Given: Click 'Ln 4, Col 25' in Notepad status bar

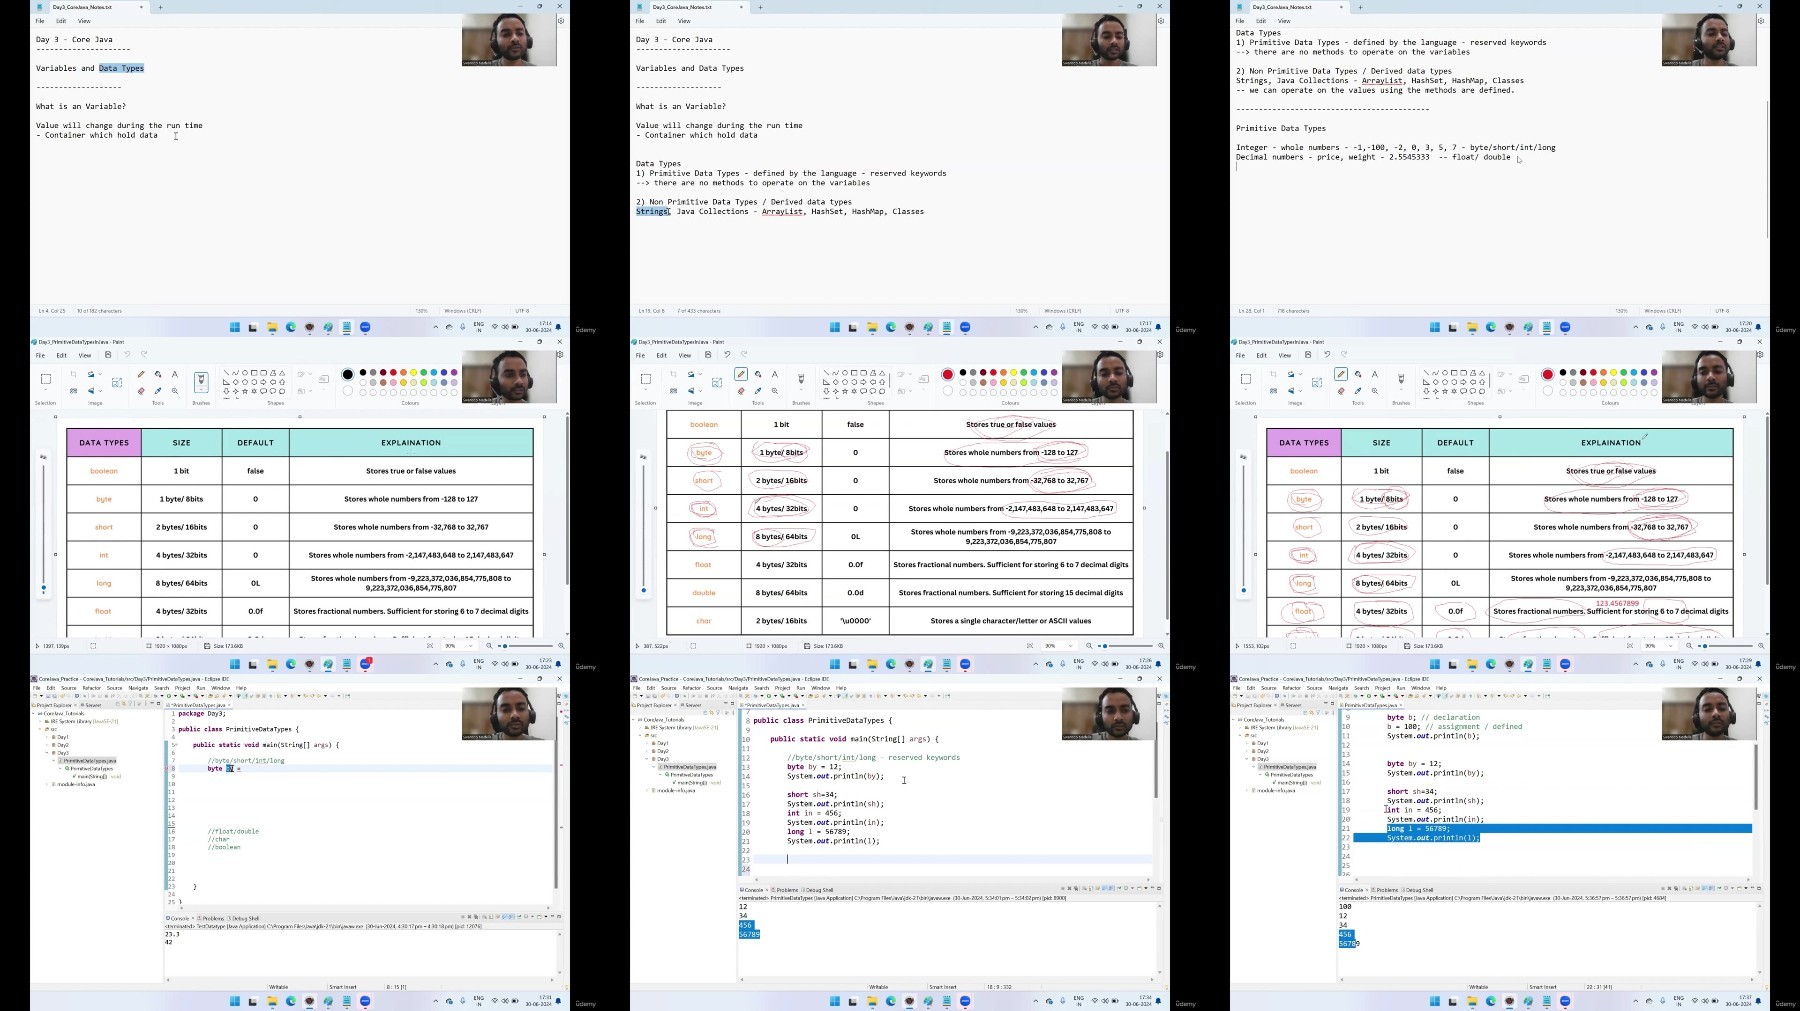Looking at the screenshot, I should coord(52,311).
